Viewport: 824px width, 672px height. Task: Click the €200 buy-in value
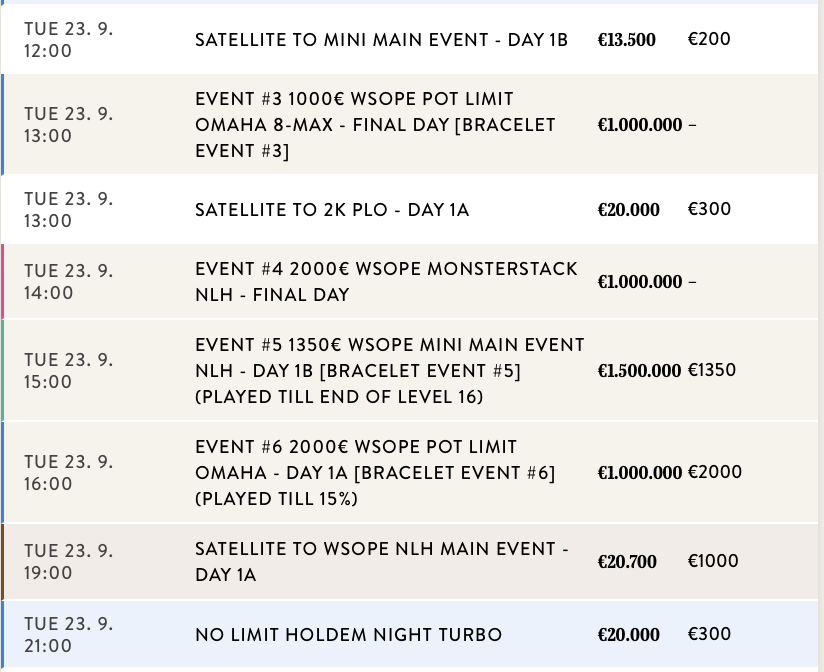[709, 40]
